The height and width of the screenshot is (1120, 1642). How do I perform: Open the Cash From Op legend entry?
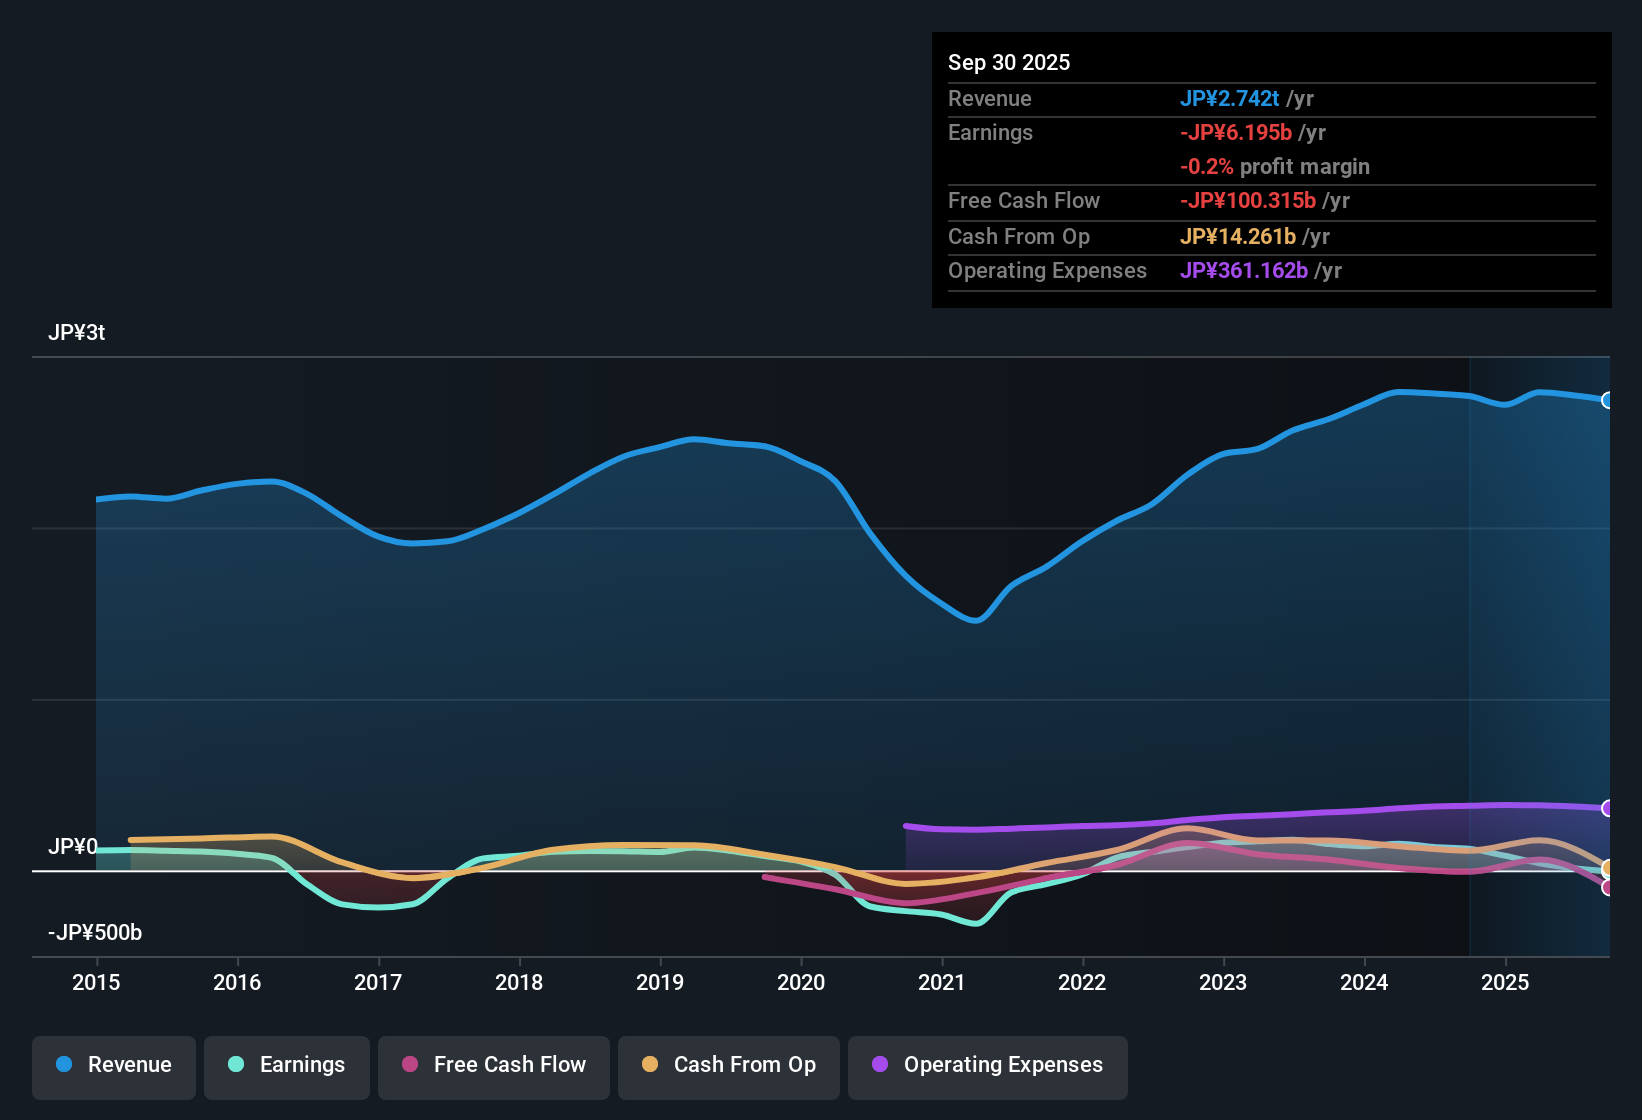click(728, 1065)
